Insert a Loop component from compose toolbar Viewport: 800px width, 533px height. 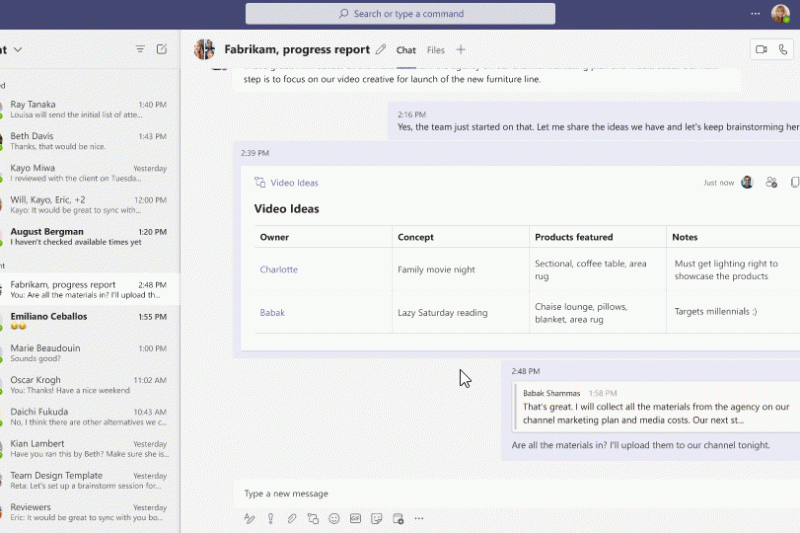313,519
